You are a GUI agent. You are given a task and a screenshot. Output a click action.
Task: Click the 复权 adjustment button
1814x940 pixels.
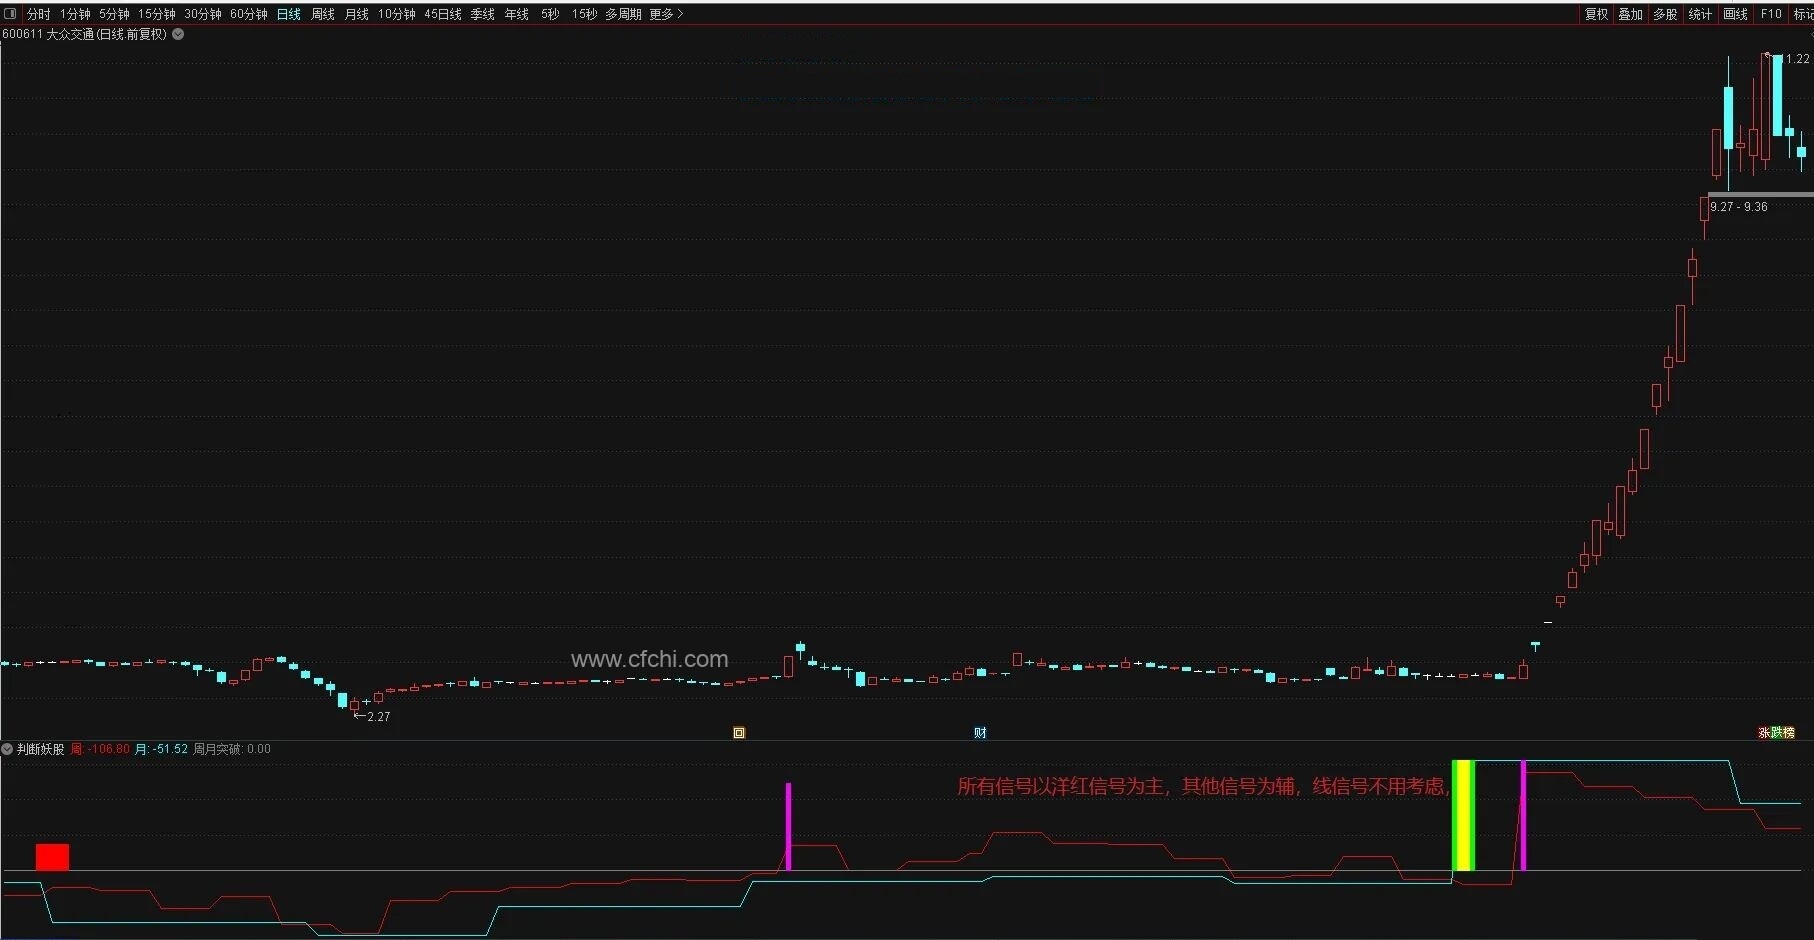[x=1597, y=14]
